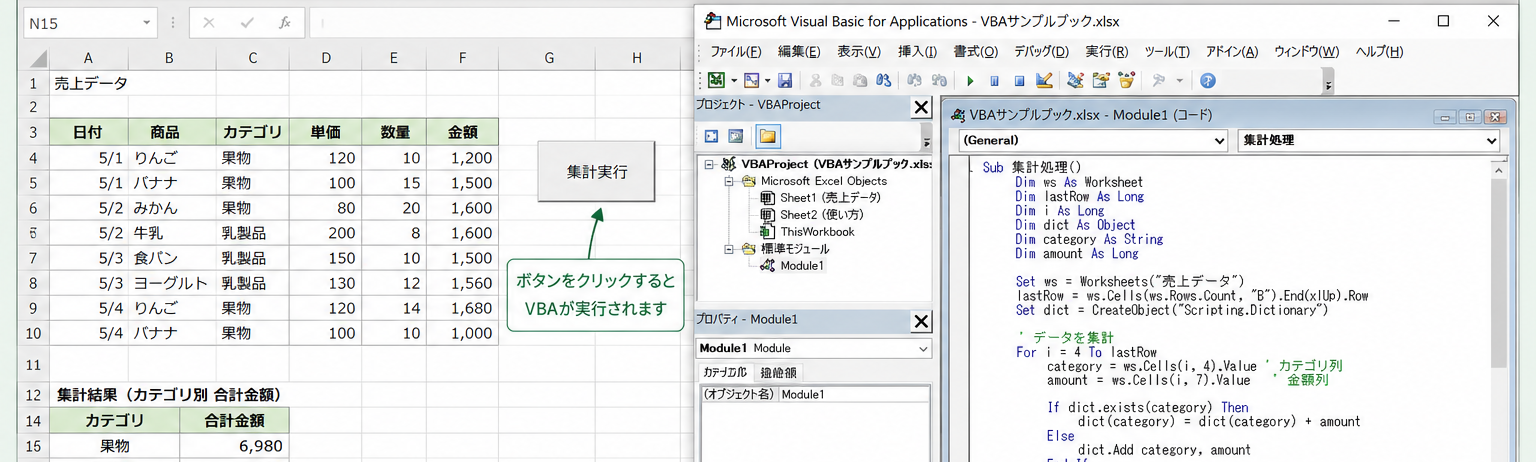Click the Reset stop square icon
Viewport: 1536px width, 462px height.
tap(1019, 81)
